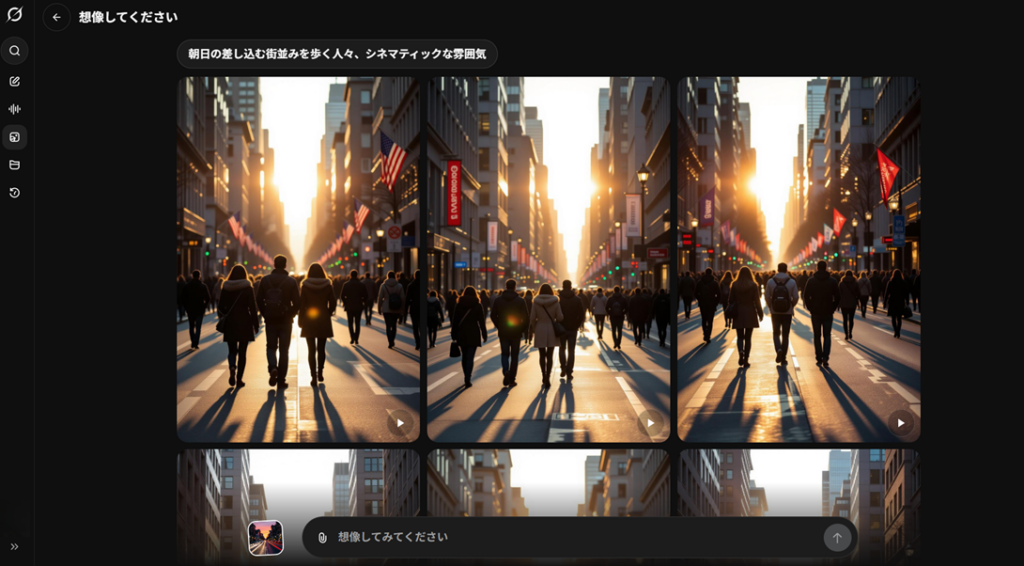The image size is (1024, 566).
Task: Play the middle generated street video
Action: pos(650,423)
